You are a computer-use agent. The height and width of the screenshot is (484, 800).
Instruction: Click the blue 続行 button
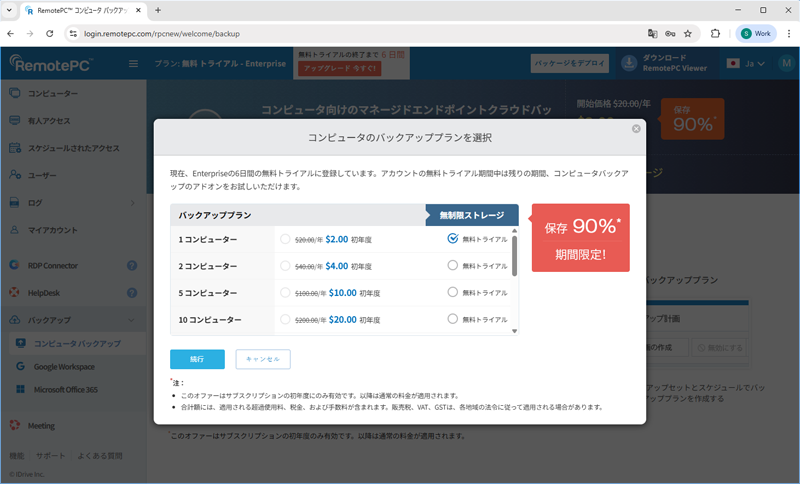click(197, 359)
